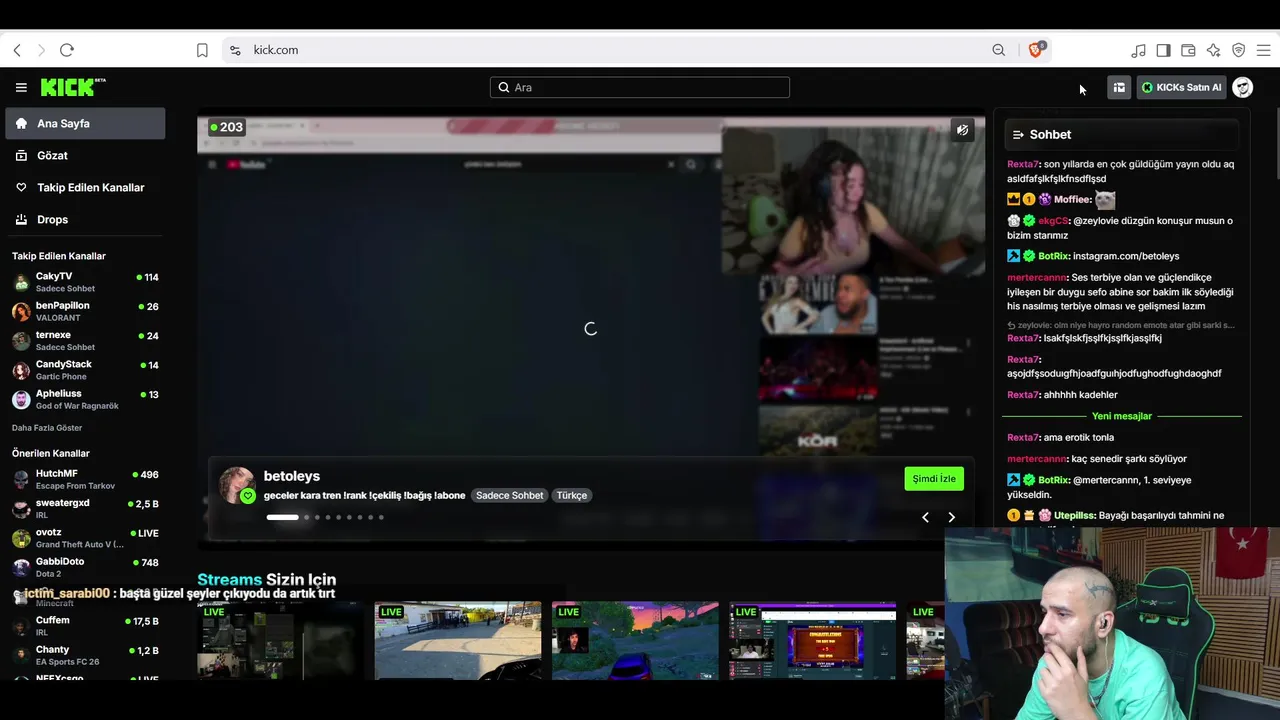
Task: Open the benPapillon followed channel
Action: point(85,311)
